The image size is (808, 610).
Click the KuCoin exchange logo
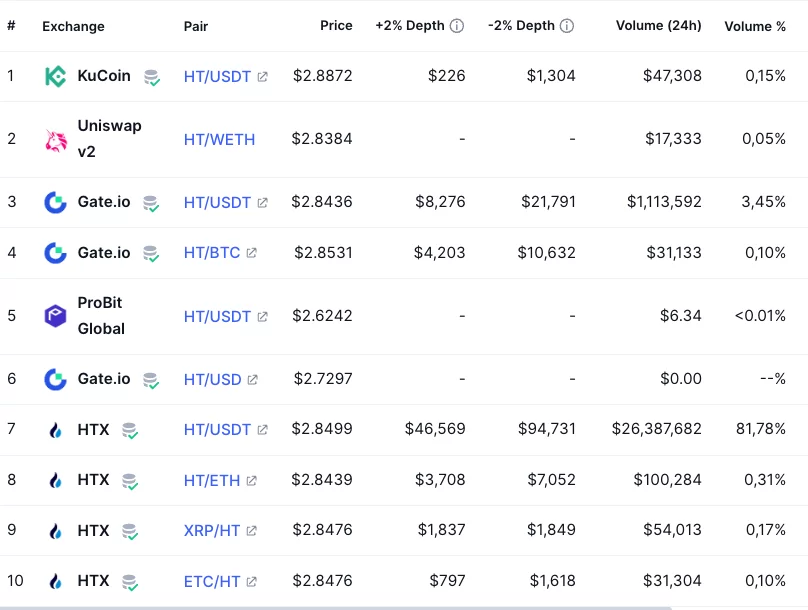coord(56,76)
